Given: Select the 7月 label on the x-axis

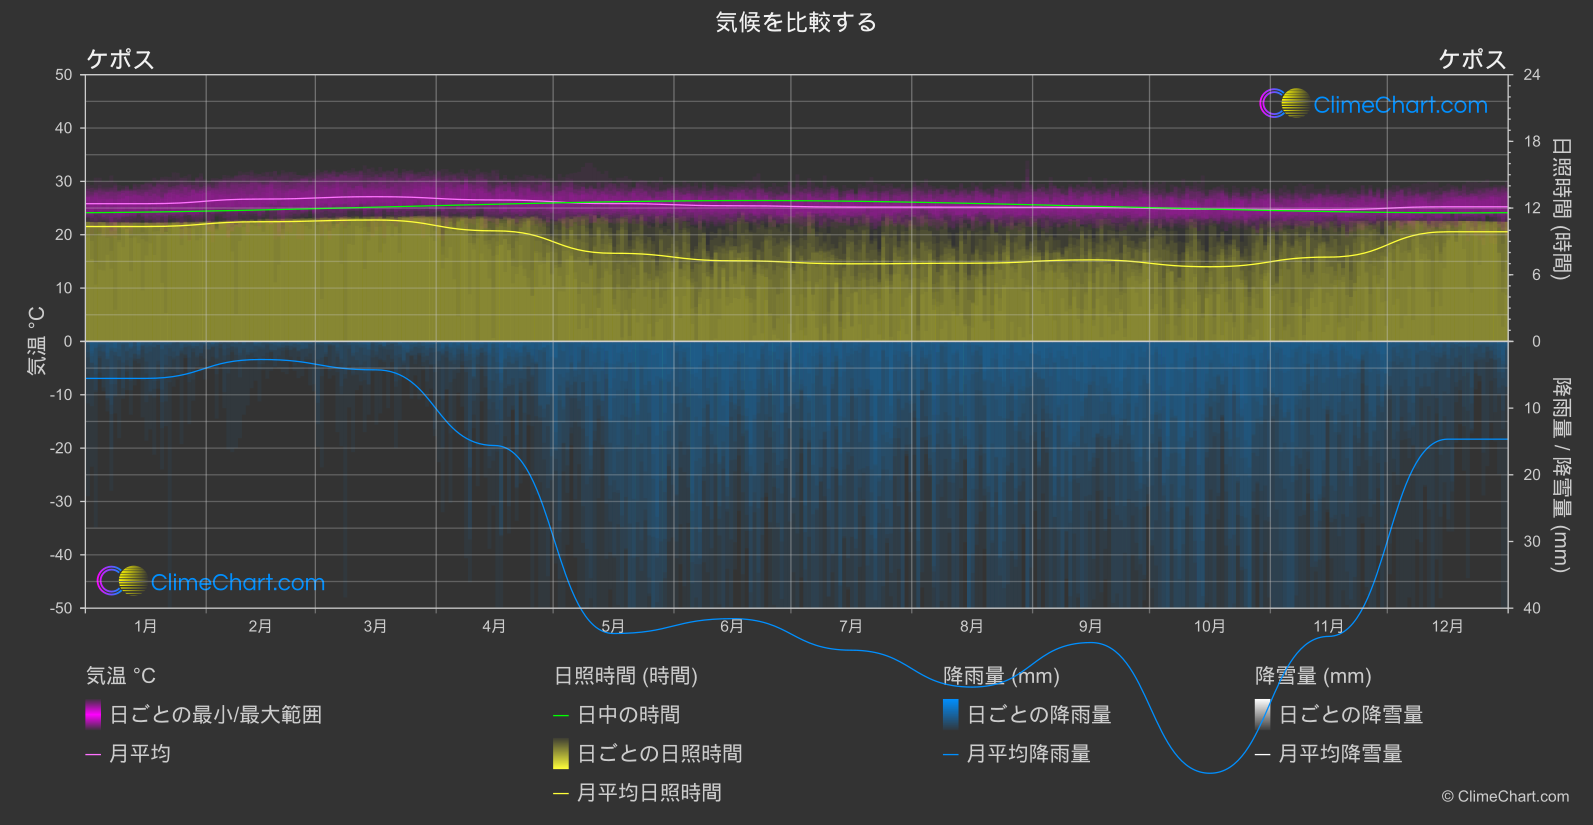Looking at the screenshot, I should 851,626.
